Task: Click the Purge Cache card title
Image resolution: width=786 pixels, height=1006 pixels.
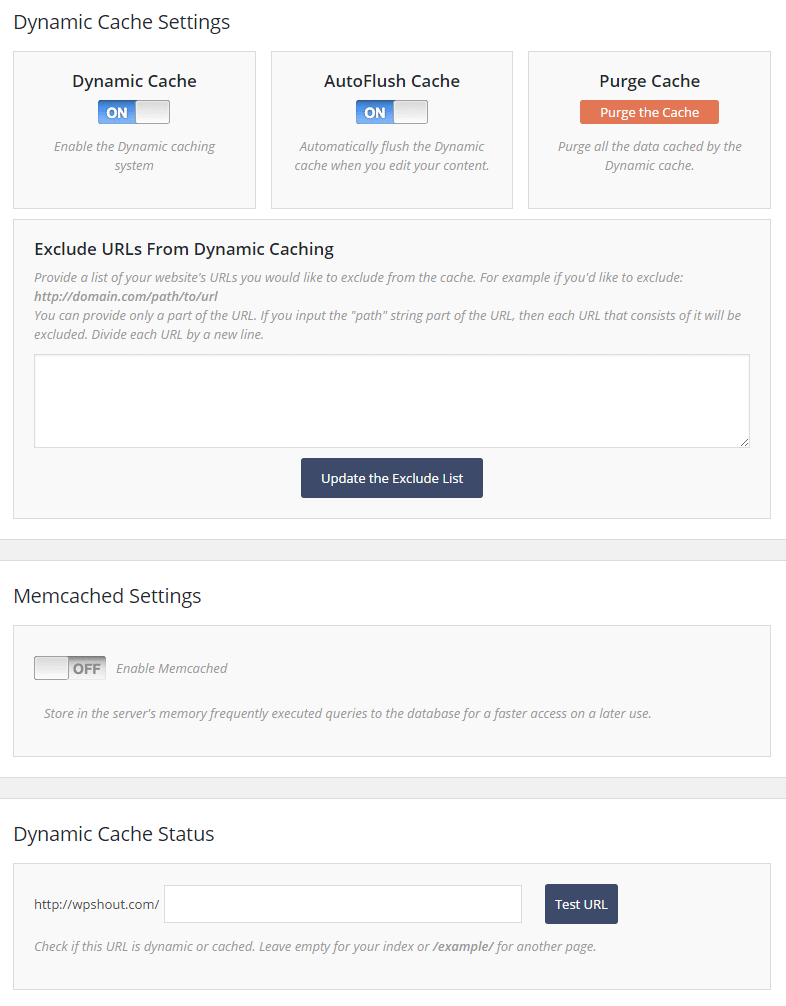Action: pyautogui.click(x=649, y=81)
